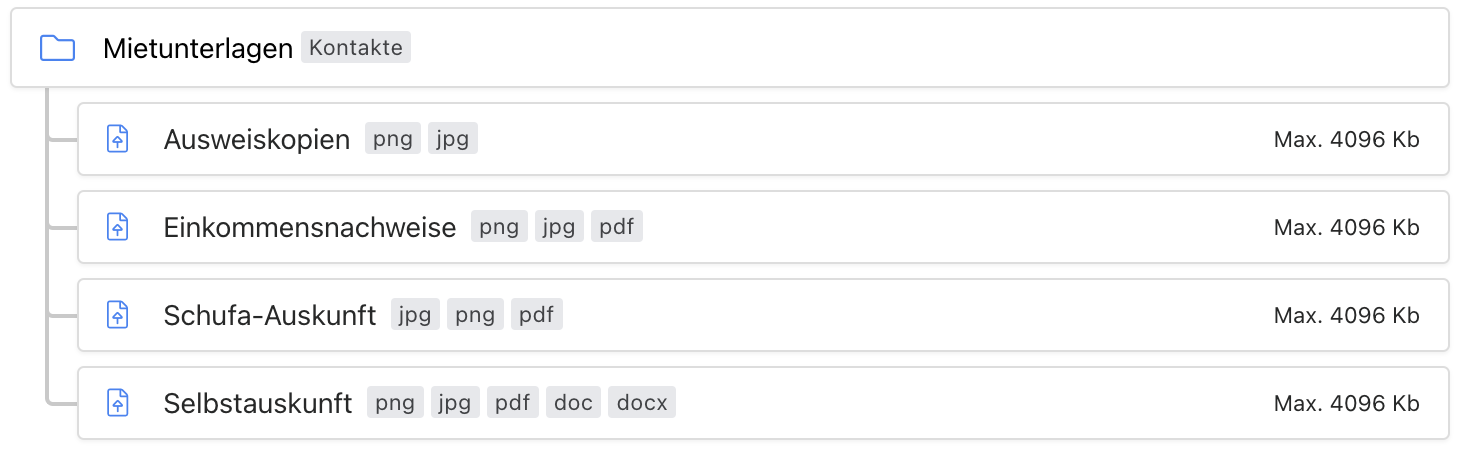Click the pdf badge on Einkommensnachweise
Viewport: 1470px width, 458px height.
coord(616,227)
